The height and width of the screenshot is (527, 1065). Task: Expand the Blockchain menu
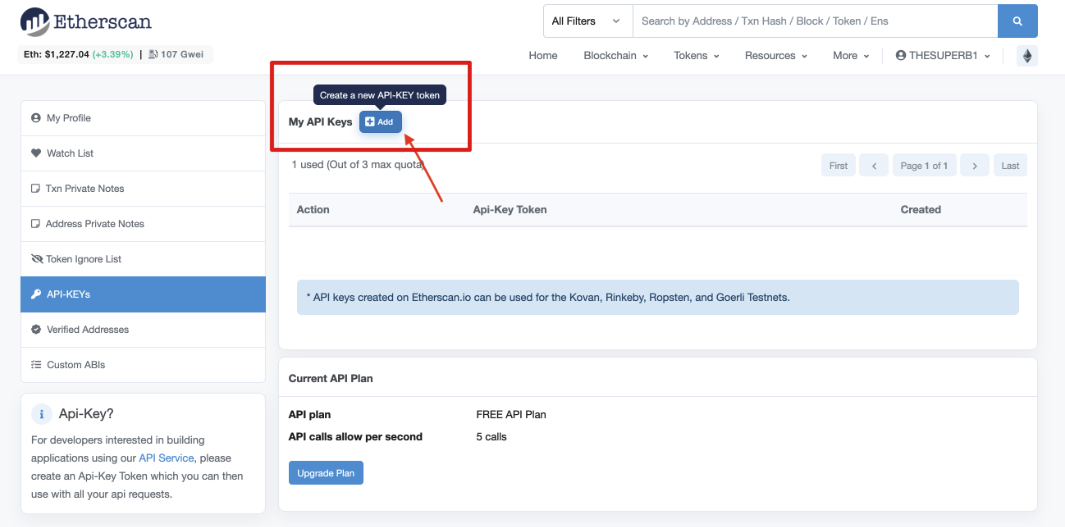615,56
